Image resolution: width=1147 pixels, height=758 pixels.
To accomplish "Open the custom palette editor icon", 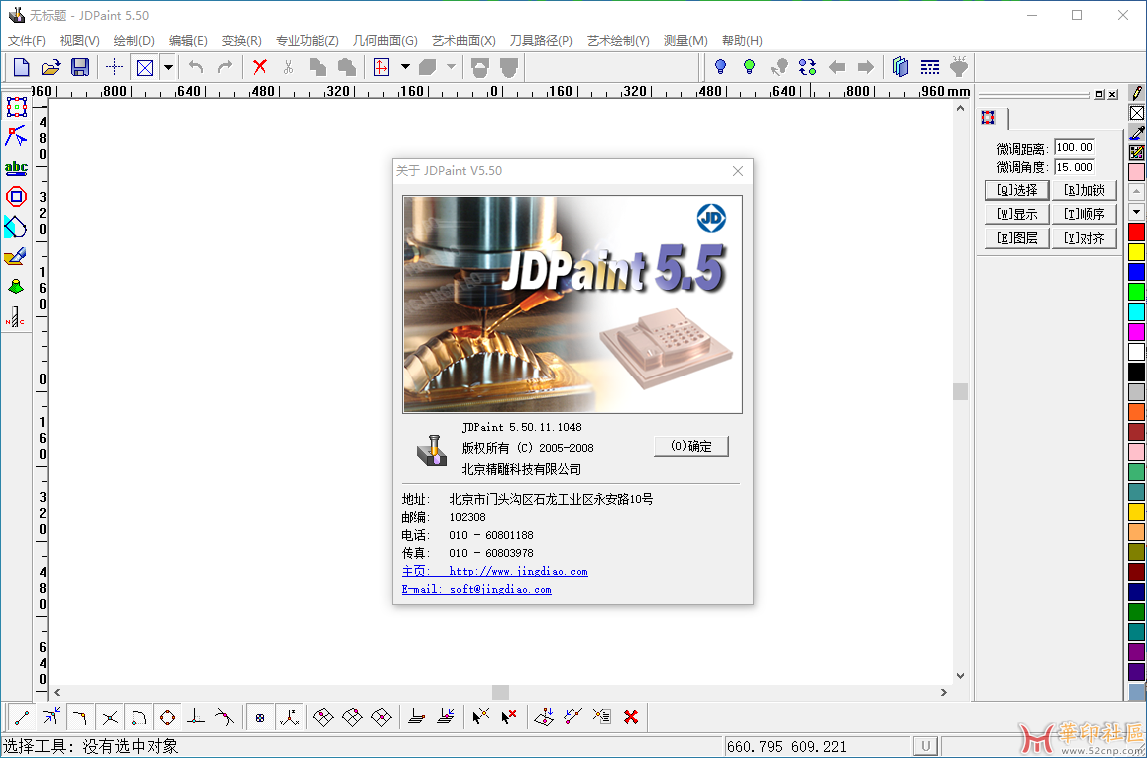I will 1136,152.
